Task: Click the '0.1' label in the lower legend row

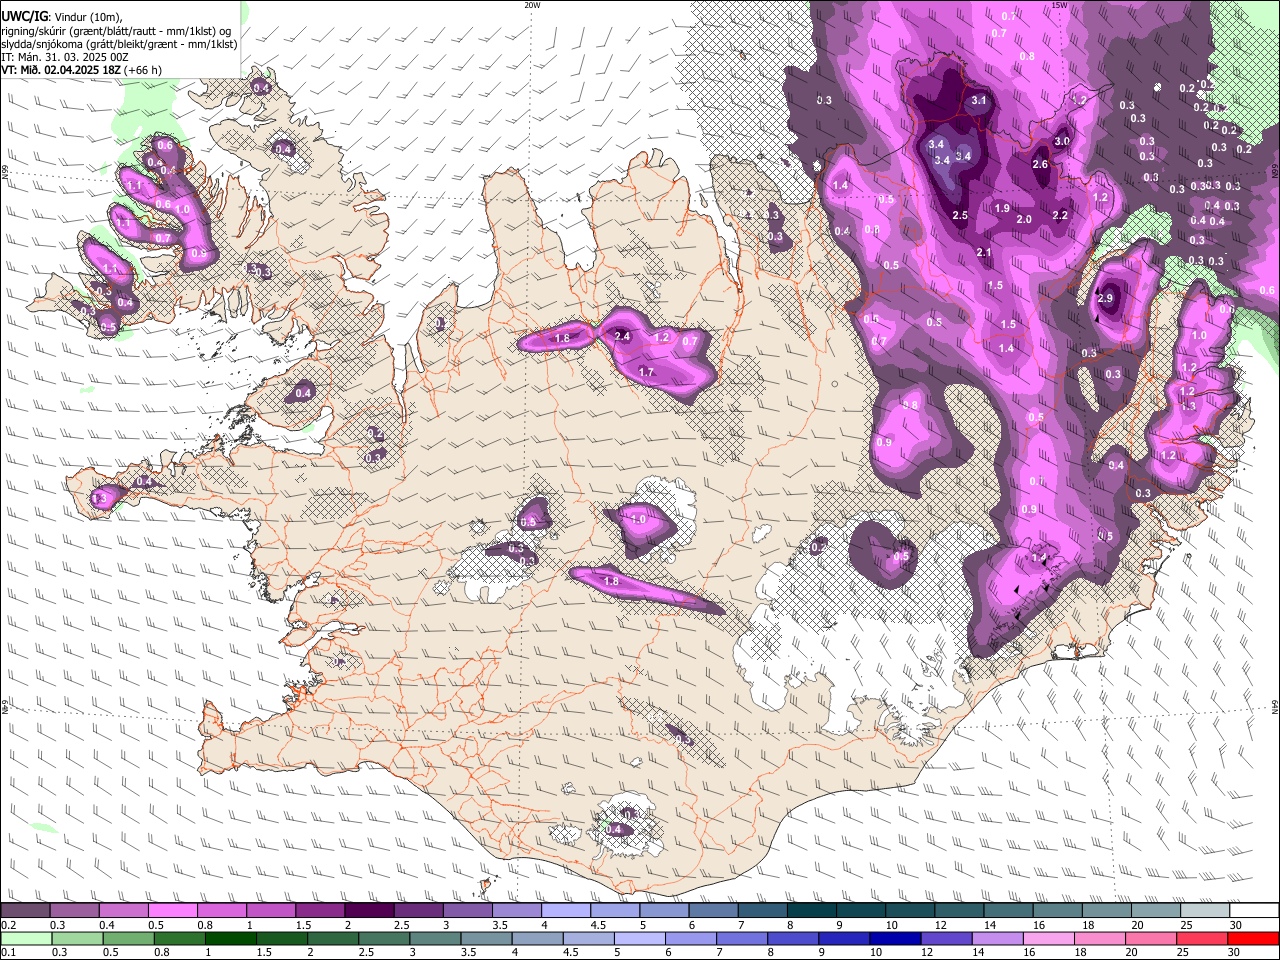Action: click(6, 952)
